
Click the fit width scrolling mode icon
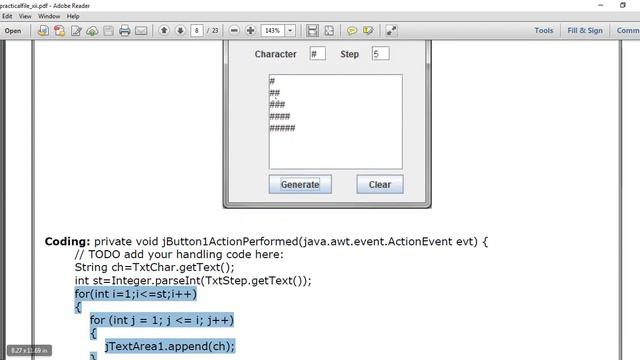coord(312,31)
